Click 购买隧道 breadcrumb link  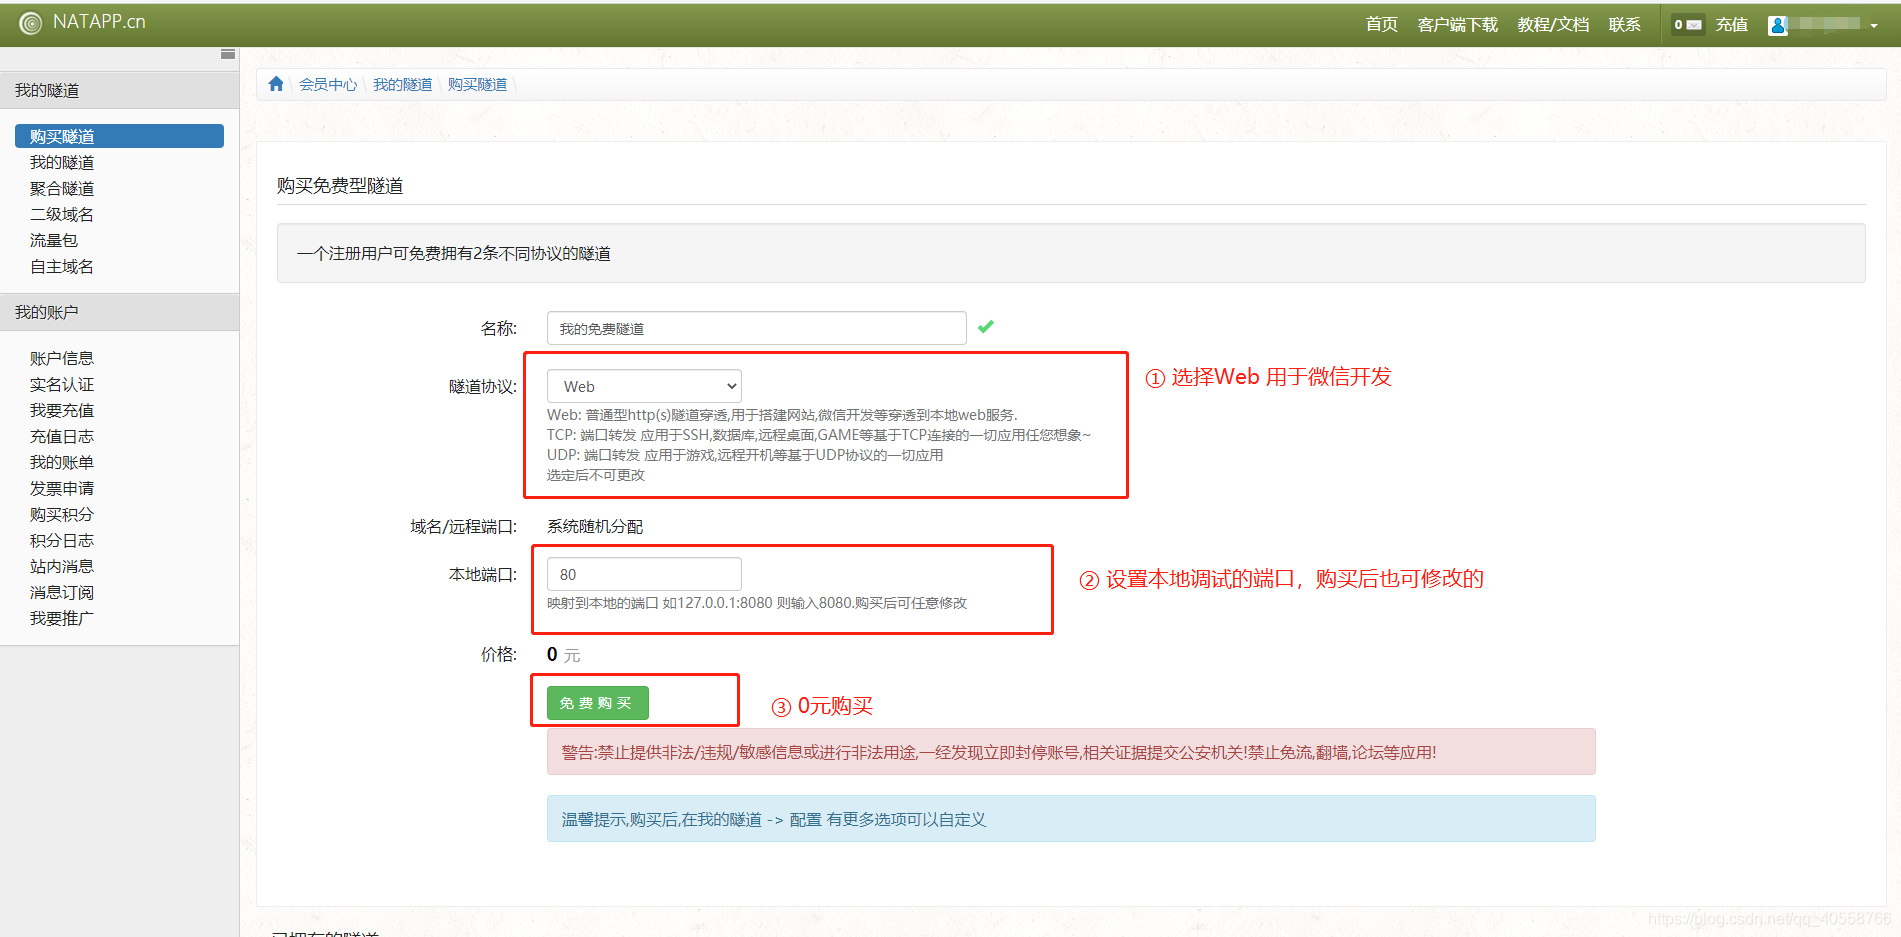[x=477, y=84]
